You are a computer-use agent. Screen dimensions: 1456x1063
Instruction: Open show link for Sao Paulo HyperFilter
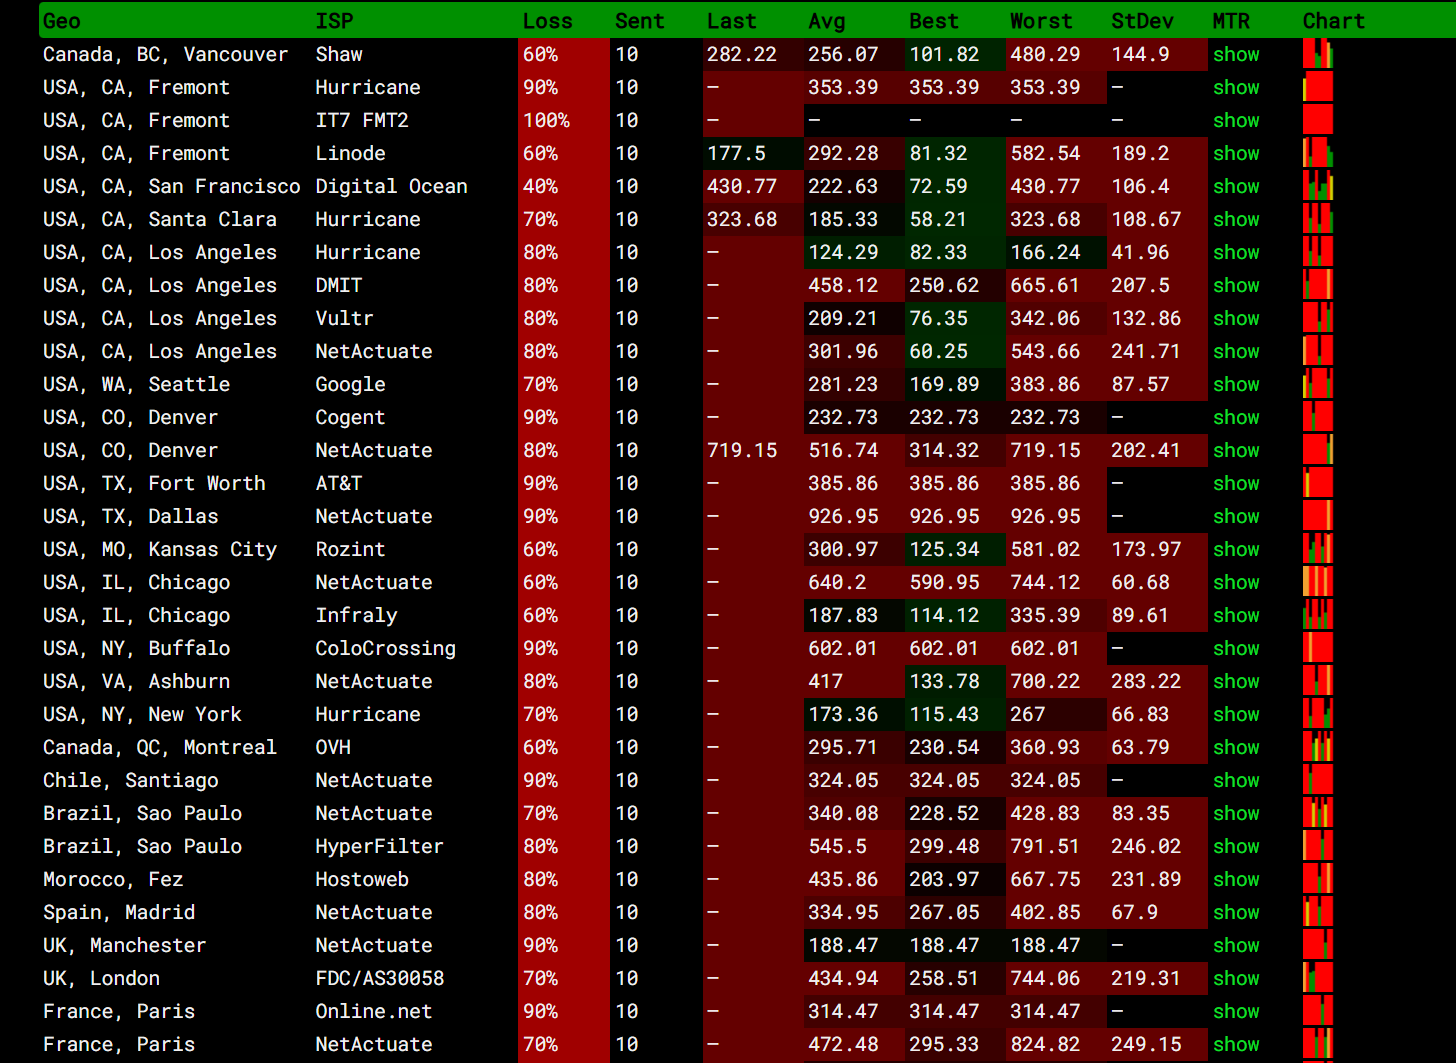click(x=1236, y=846)
